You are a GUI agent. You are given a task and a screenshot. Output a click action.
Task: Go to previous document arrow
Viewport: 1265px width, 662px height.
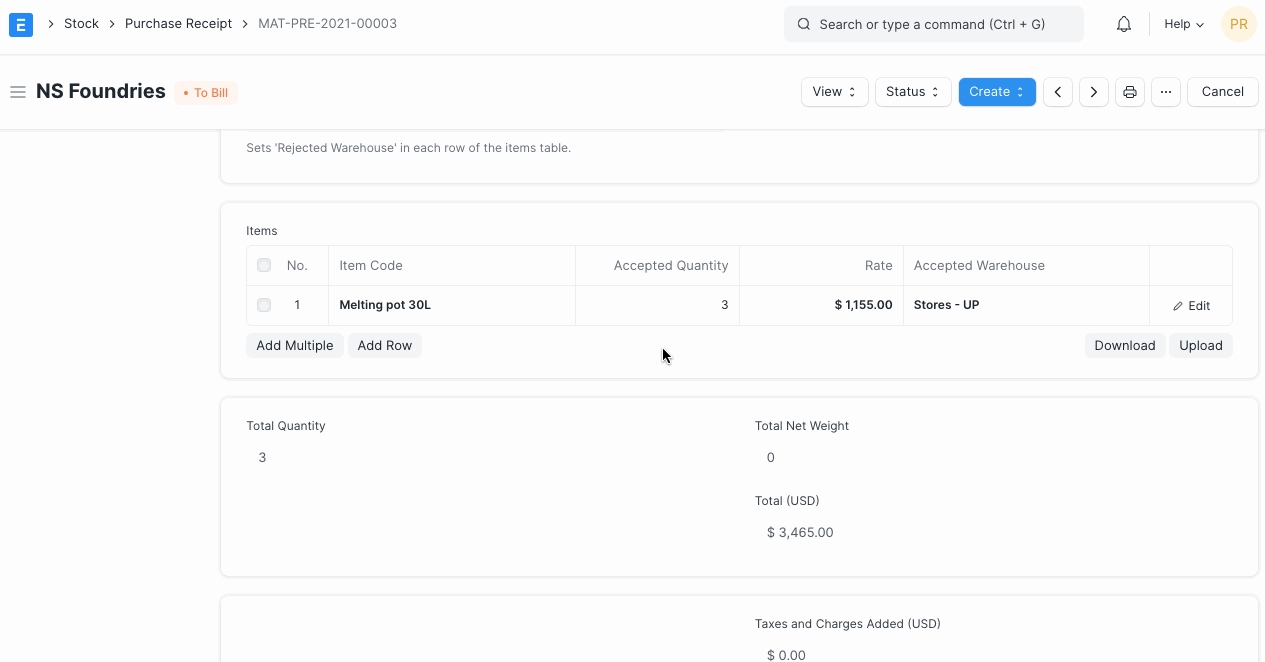[1058, 92]
